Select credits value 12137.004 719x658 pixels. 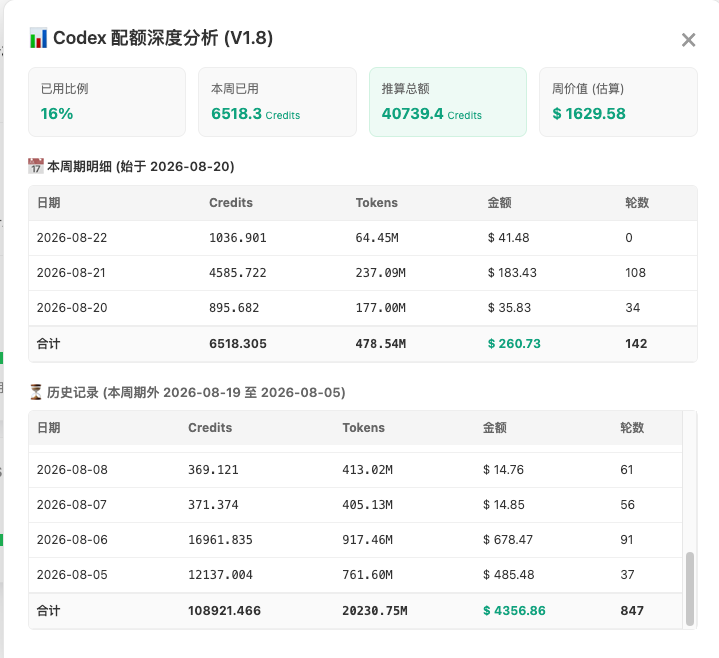[x=221, y=574]
